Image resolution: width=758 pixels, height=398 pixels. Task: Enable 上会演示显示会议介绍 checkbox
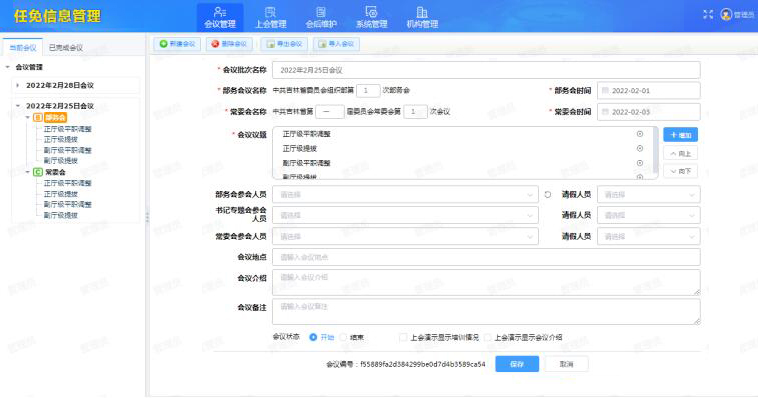[487, 337]
